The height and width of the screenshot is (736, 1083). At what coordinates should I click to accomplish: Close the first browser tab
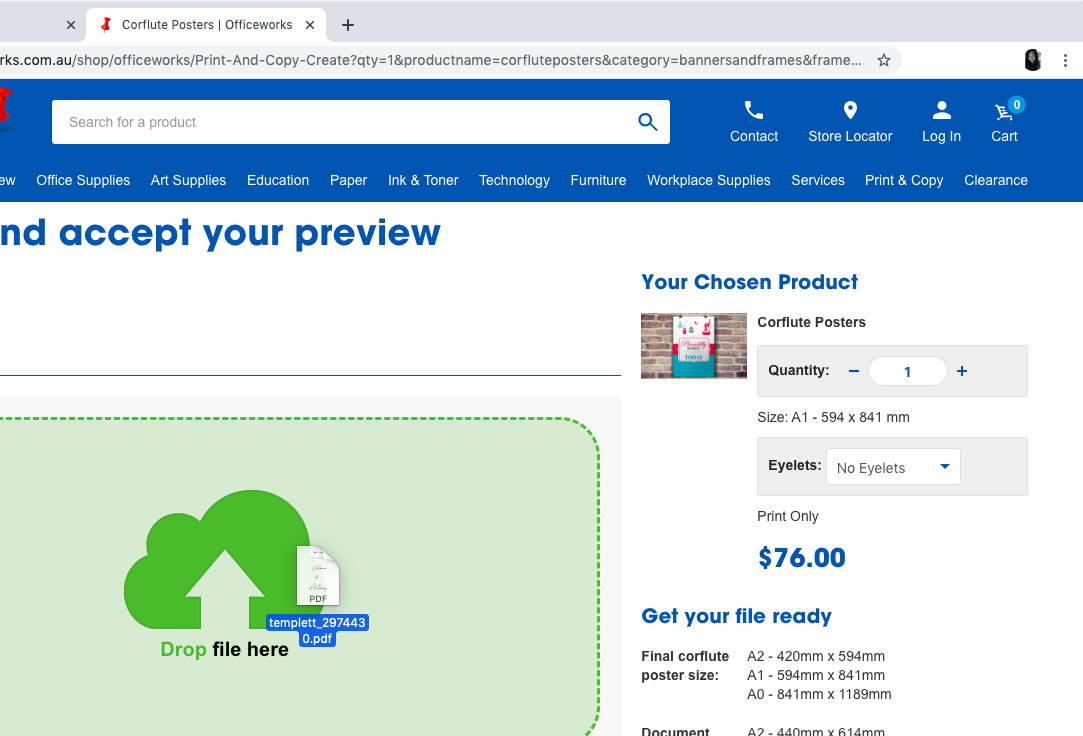pyautogui.click(x=70, y=25)
